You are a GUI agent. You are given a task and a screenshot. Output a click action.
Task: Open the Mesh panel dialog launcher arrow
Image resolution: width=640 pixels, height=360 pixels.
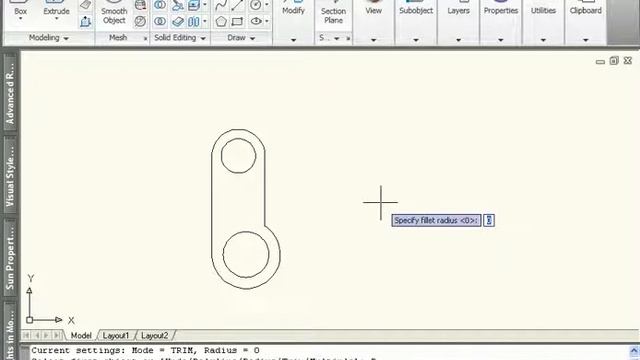point(145,38)
